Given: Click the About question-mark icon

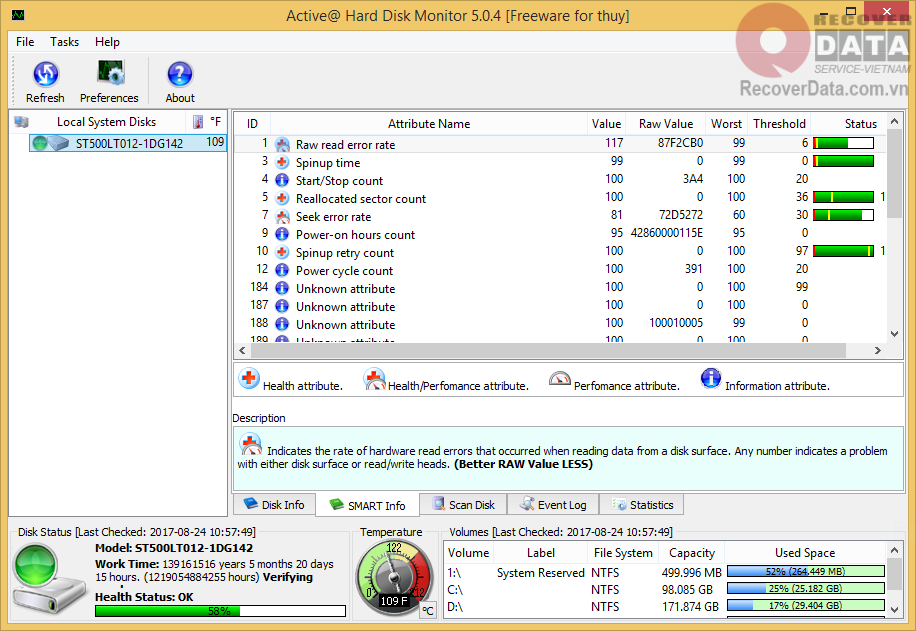Looking at the screenshot, I should coord(180,74).
